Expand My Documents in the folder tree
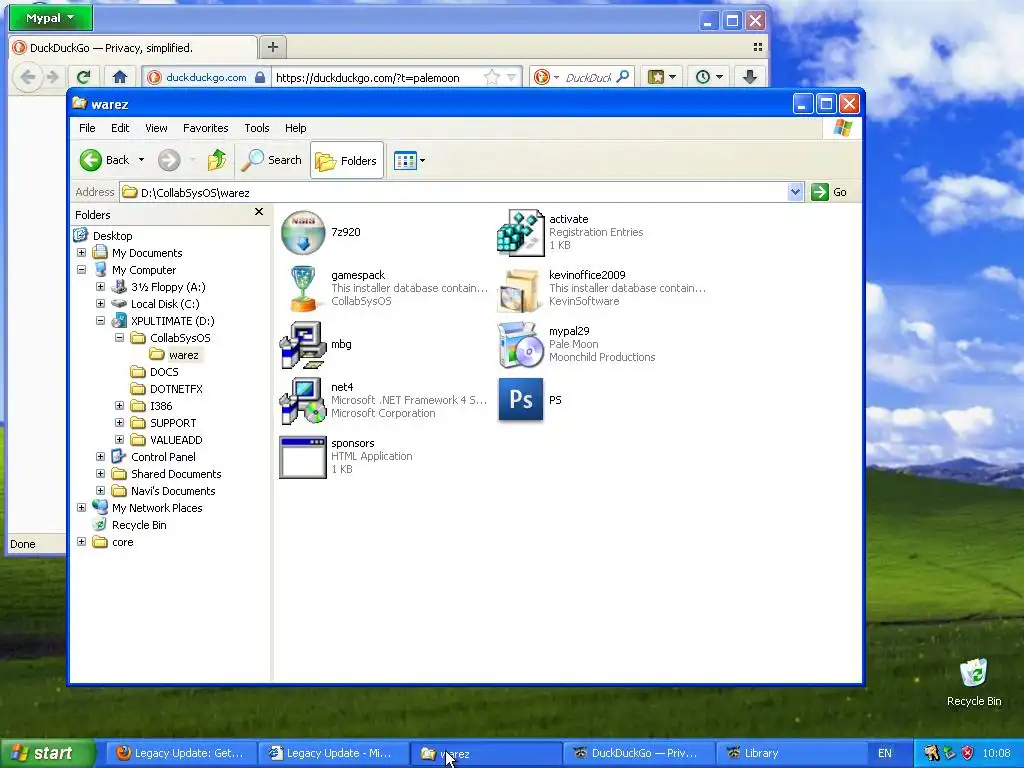Screen dimensions: 1024x768 click(82, 253)
